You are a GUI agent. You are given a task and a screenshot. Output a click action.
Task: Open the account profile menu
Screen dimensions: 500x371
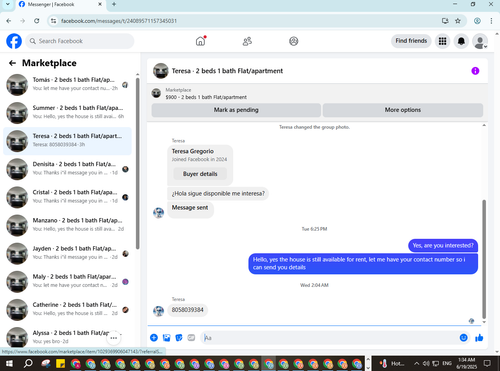pos(480,41)
